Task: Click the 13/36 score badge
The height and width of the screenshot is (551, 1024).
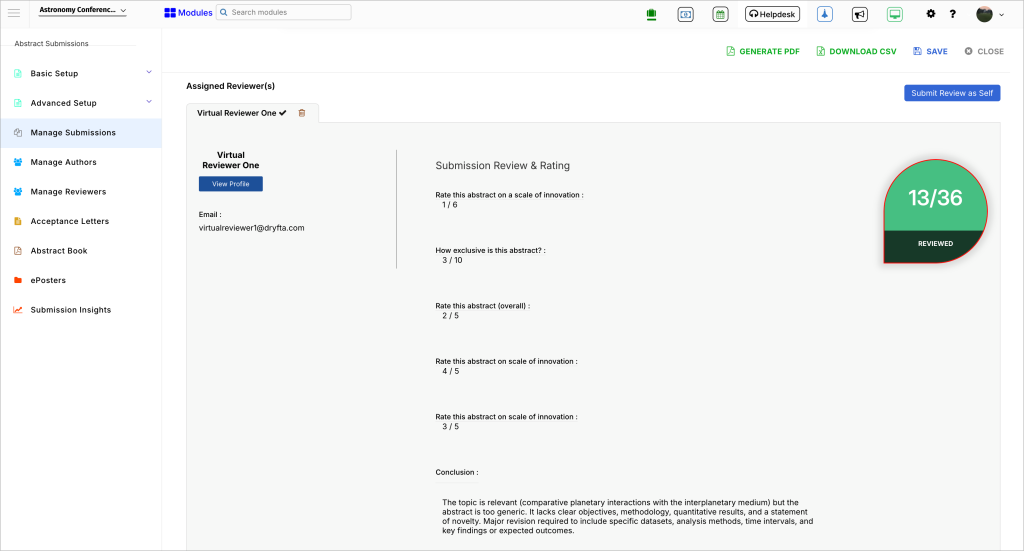Action: click(935, 198)
